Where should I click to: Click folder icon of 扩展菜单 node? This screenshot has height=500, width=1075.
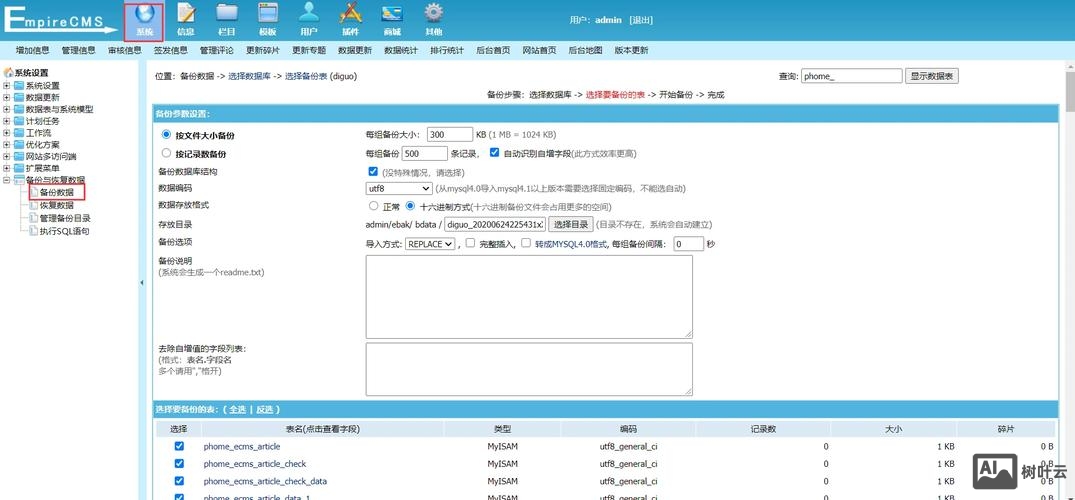pos(19,168)
